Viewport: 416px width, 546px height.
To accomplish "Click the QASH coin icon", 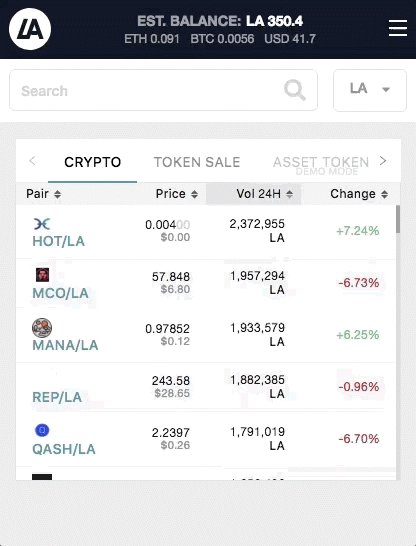I will pos(42,430).
